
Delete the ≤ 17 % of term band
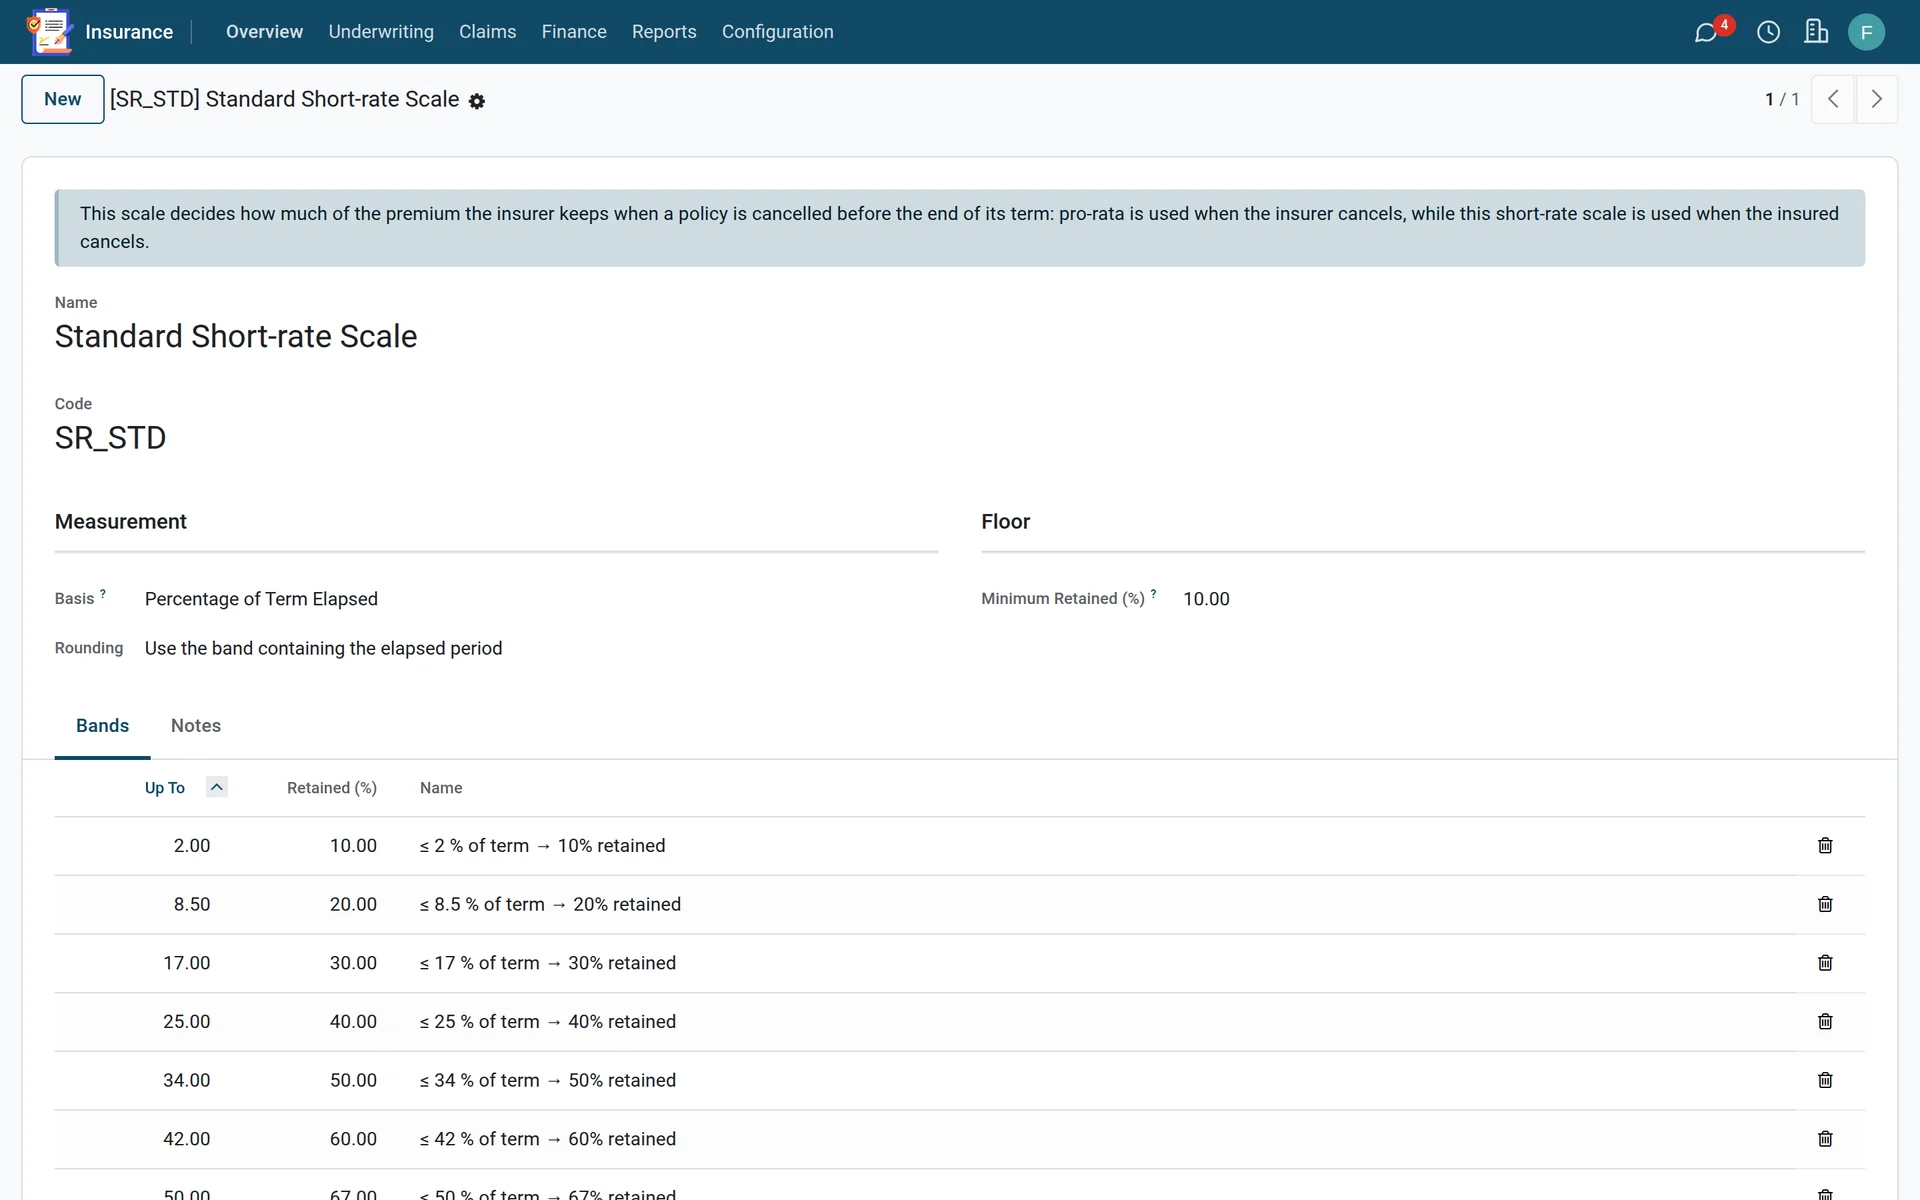pyautogui.click(x=1825, y=963)
